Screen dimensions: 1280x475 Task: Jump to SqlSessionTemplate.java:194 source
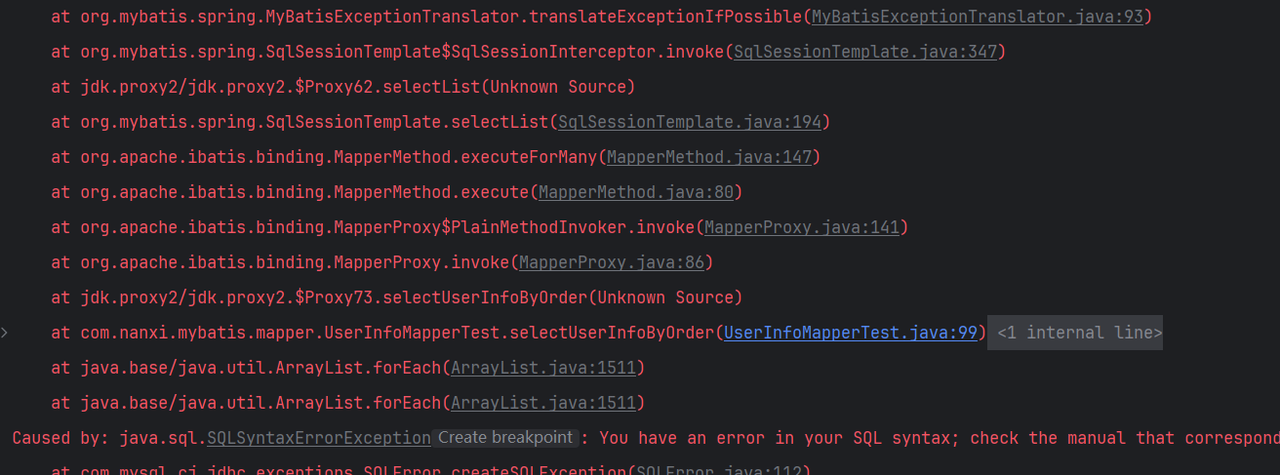[x=689, y=122]
